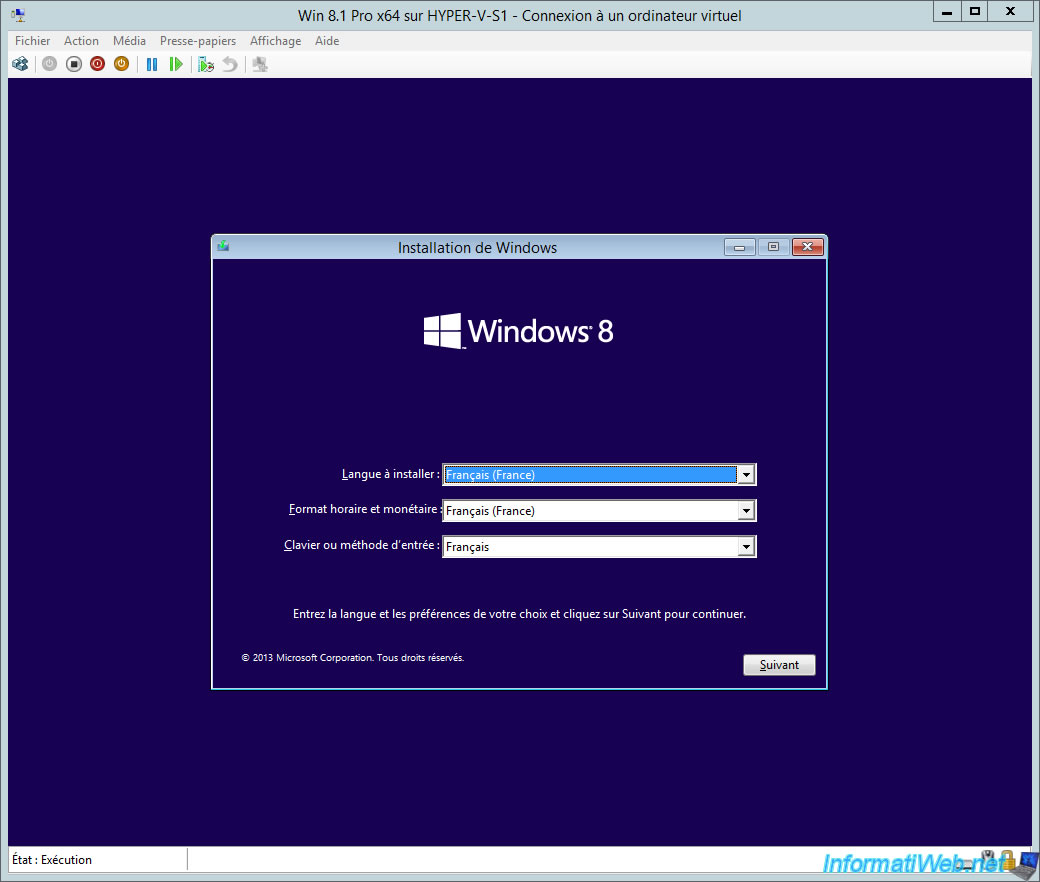The height and width of the screenshot is (882, 1040).
Task: Click the 'État : Exécution' status text
Action: pos(52,859)
